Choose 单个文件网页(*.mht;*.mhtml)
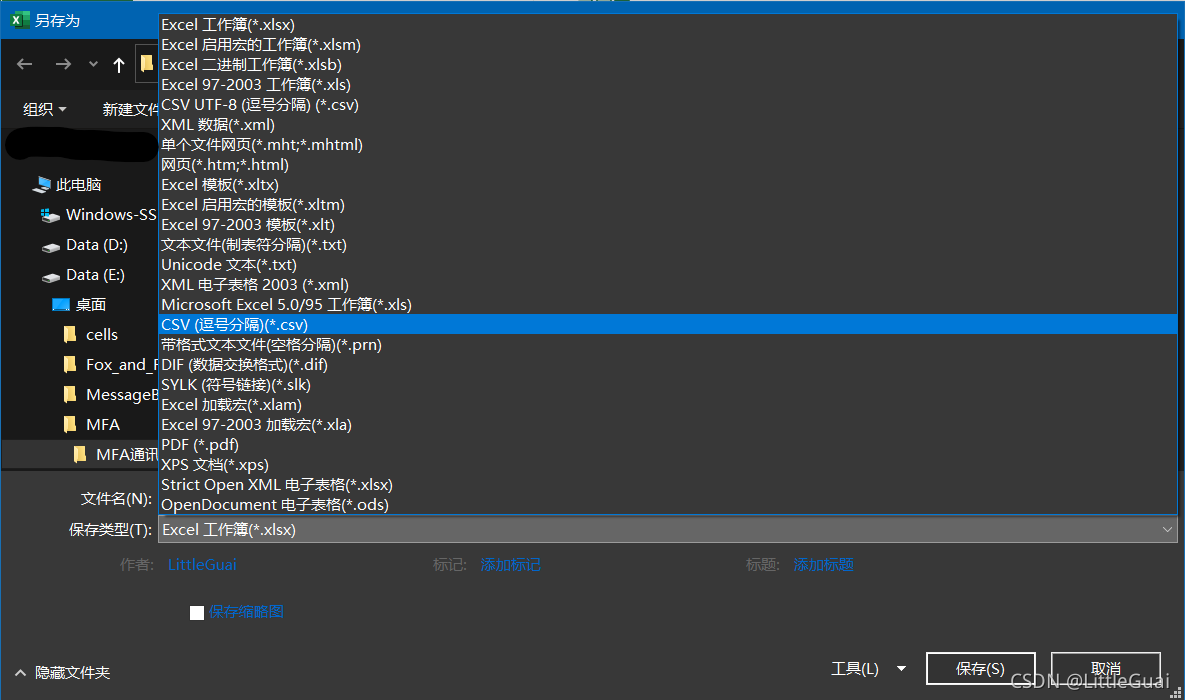 (668, 145)
